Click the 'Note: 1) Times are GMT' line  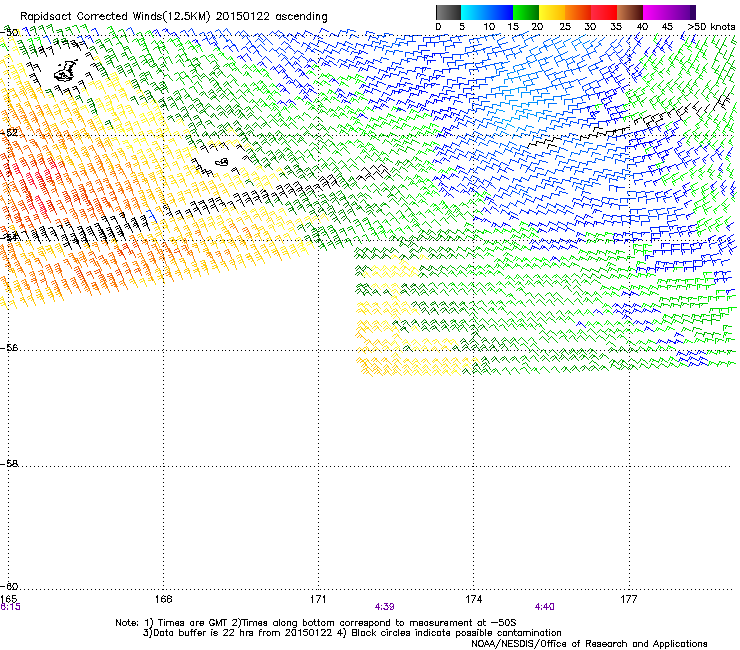(316, 623)
